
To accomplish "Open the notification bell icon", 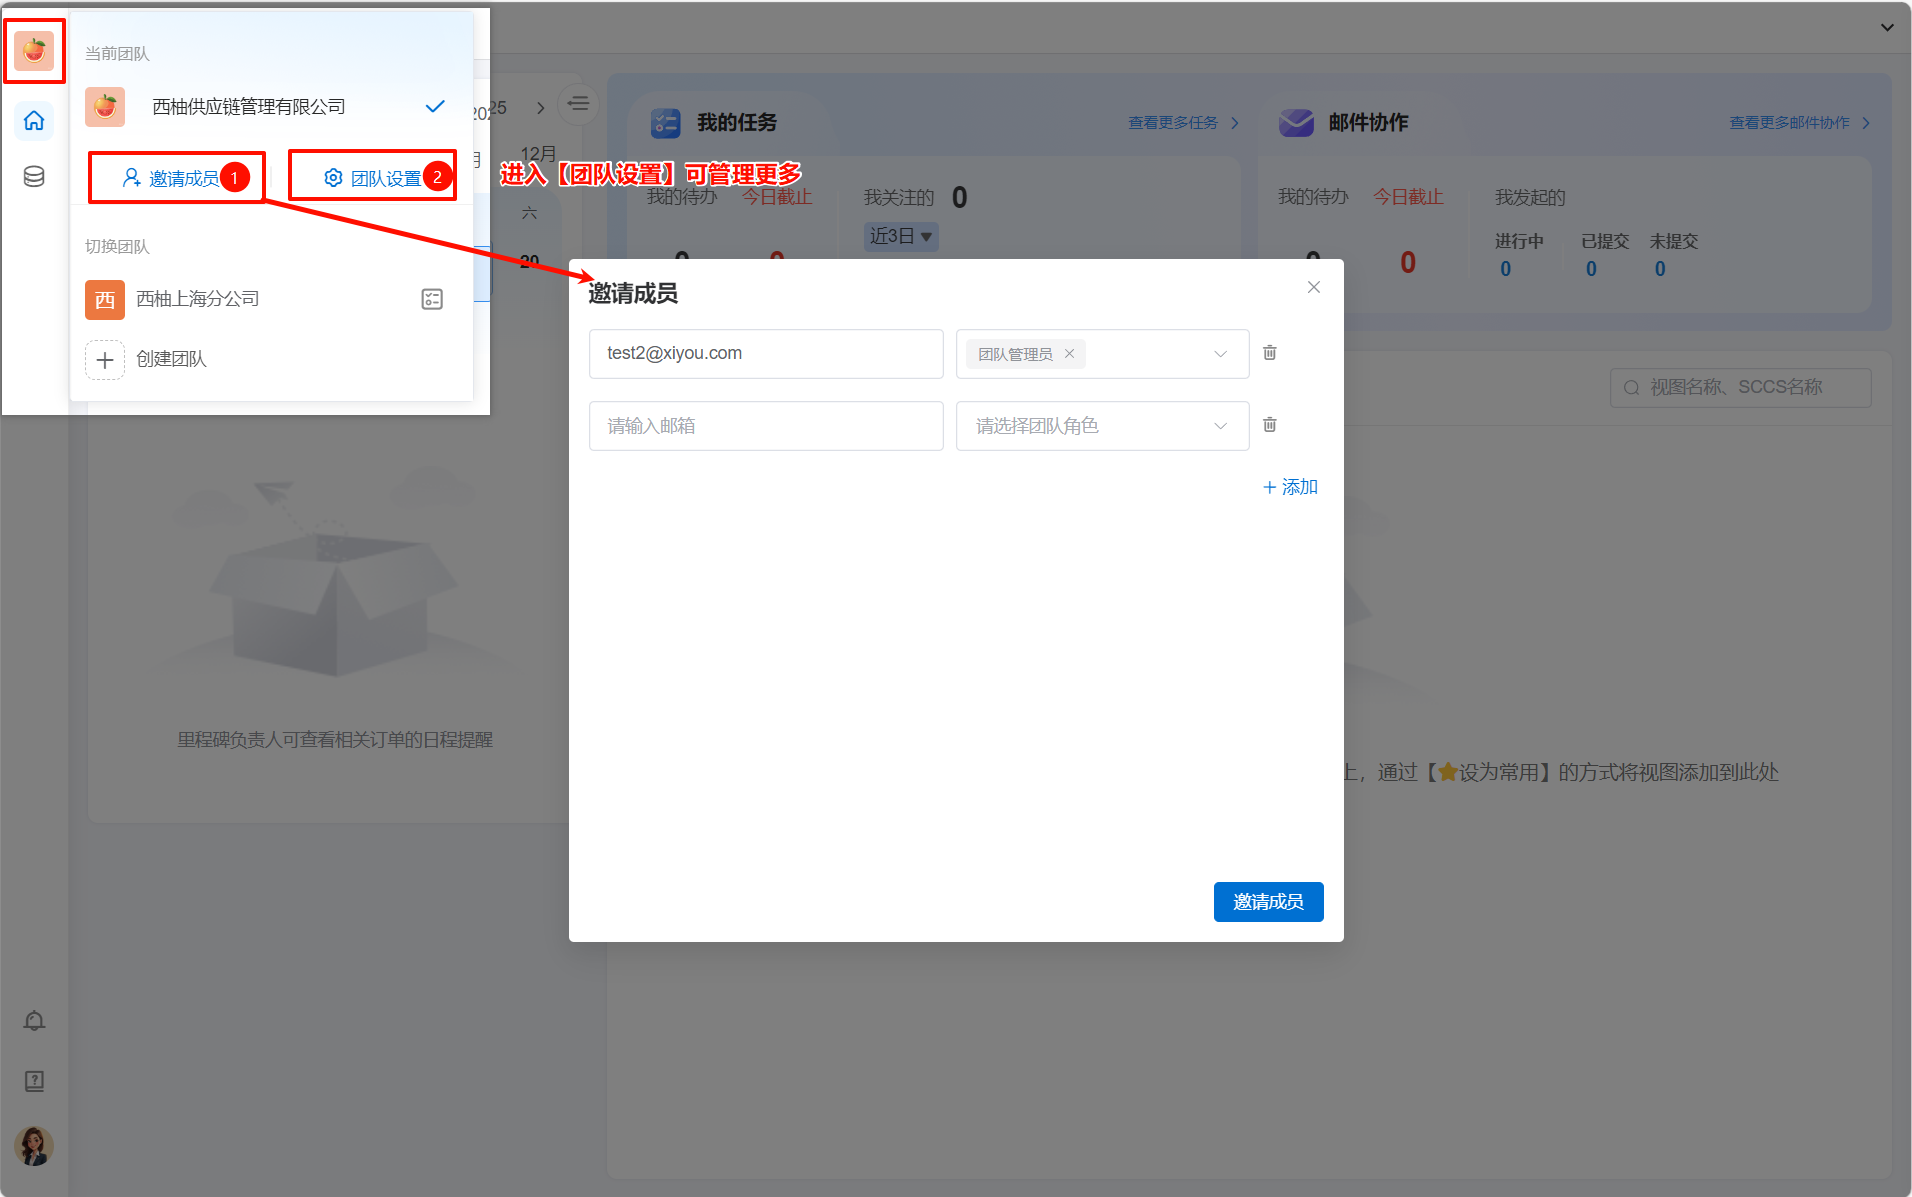I will (34, 1020).
